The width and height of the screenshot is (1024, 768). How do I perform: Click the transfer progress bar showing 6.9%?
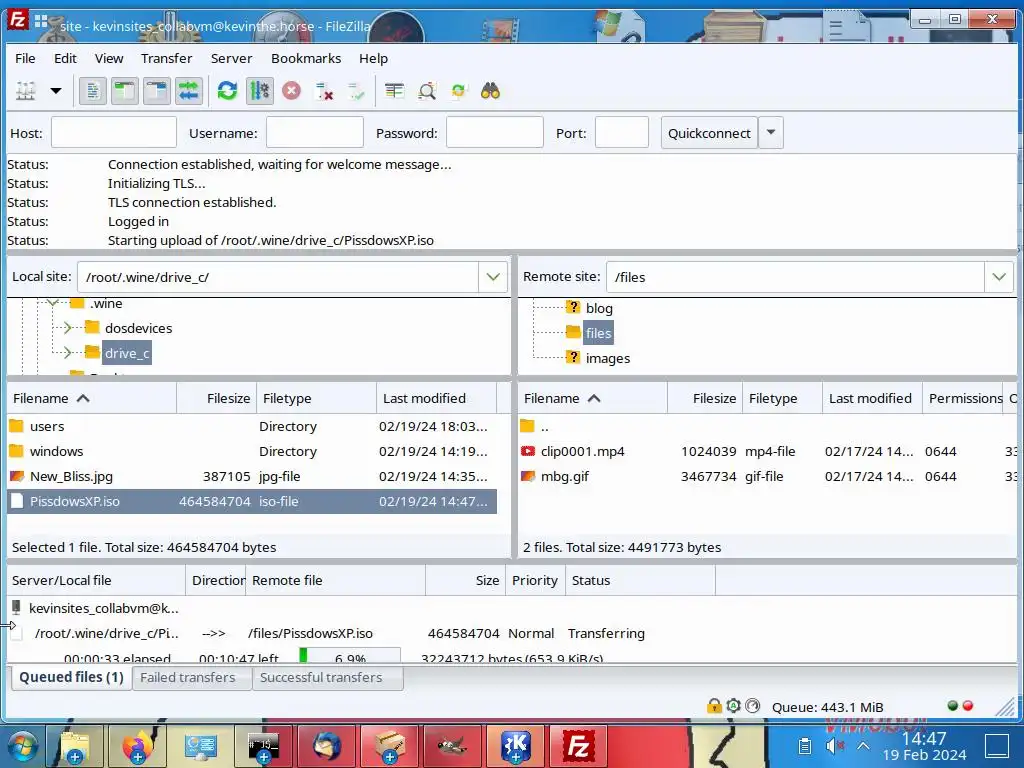349,655
